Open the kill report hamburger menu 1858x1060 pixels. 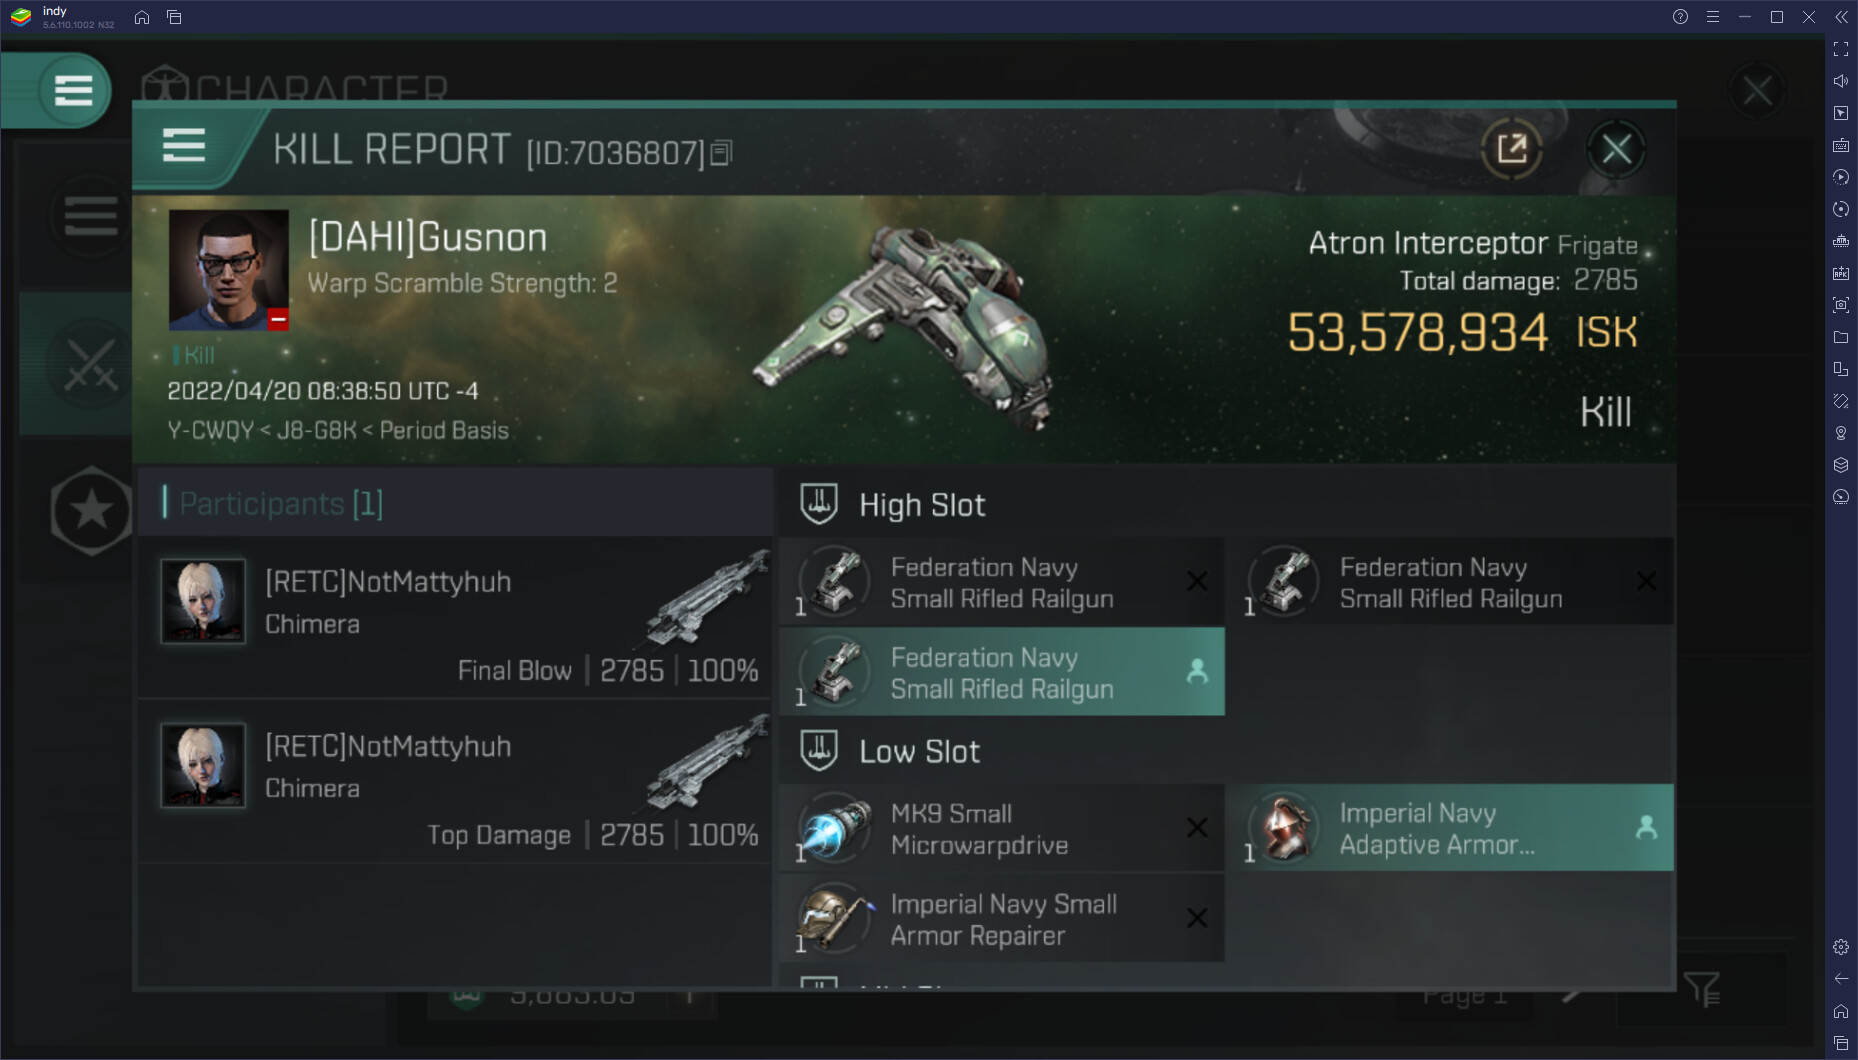(184, 146)
